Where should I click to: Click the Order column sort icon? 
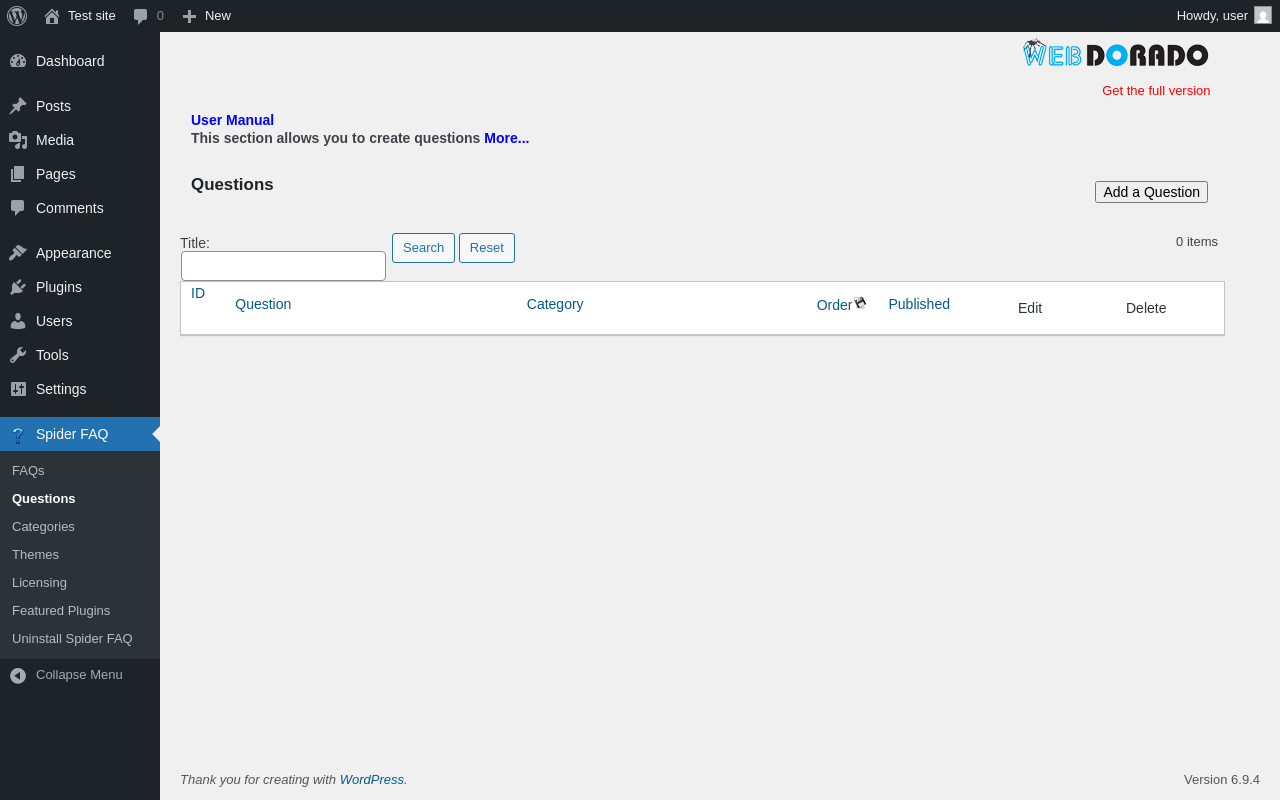(x=860, y=302)
